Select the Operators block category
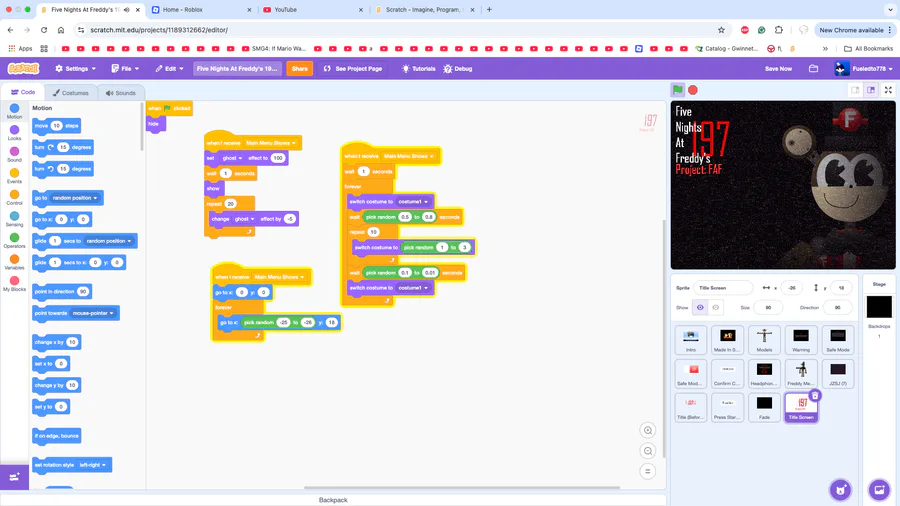This screenshot has height=506, width=900. (x=14, y=241)
